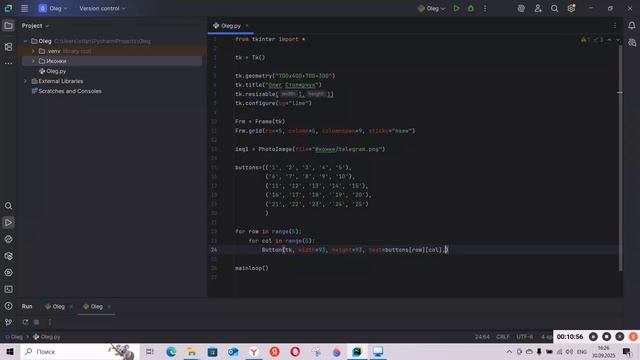
Task: Open the Project view dropdown header
Action: click(x=35, y=26)
